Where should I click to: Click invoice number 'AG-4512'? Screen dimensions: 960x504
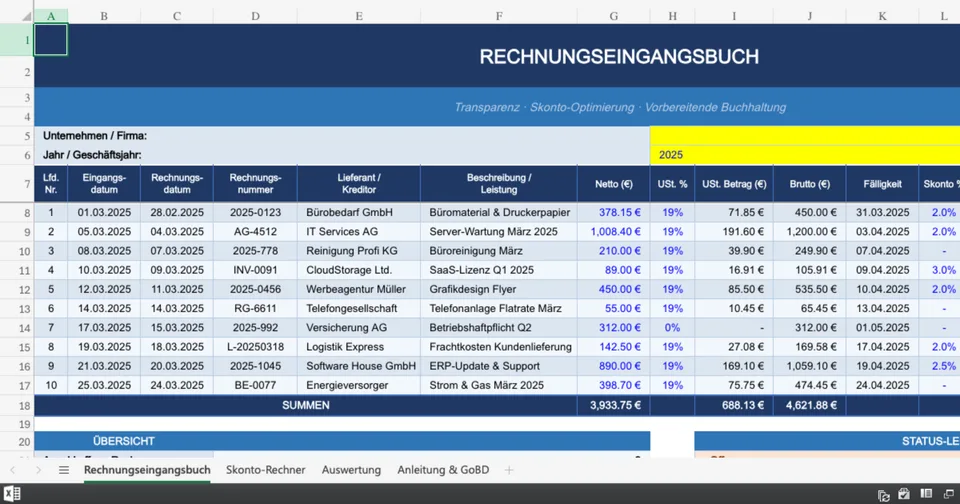[x=255, y=231]
